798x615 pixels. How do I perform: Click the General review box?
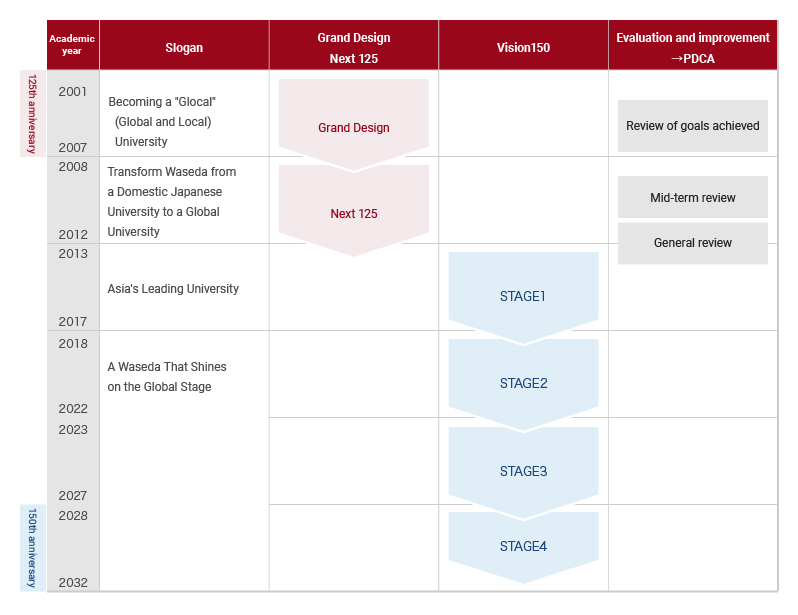[693, 243]
